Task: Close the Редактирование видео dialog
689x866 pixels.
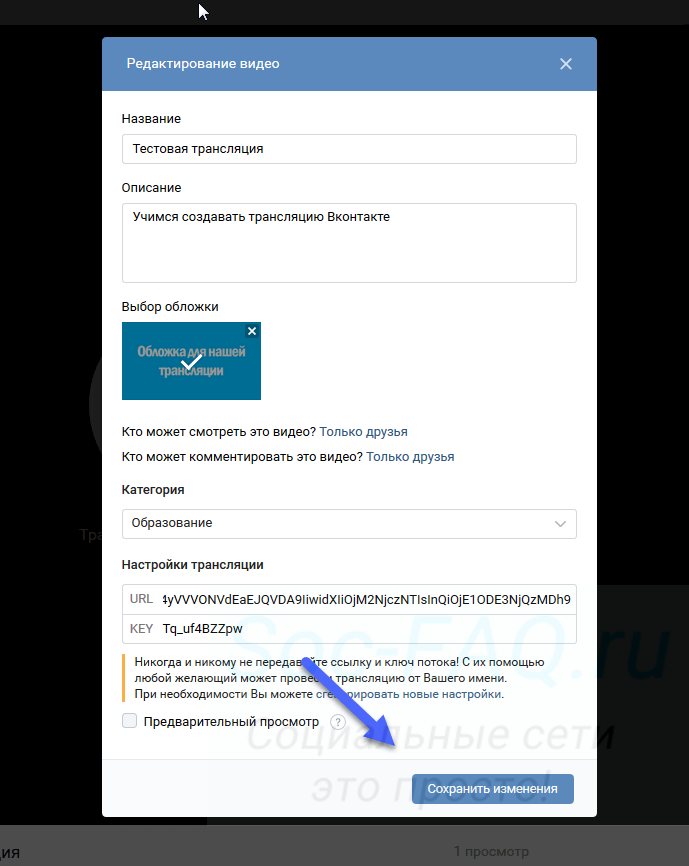Action: [565, 64]
